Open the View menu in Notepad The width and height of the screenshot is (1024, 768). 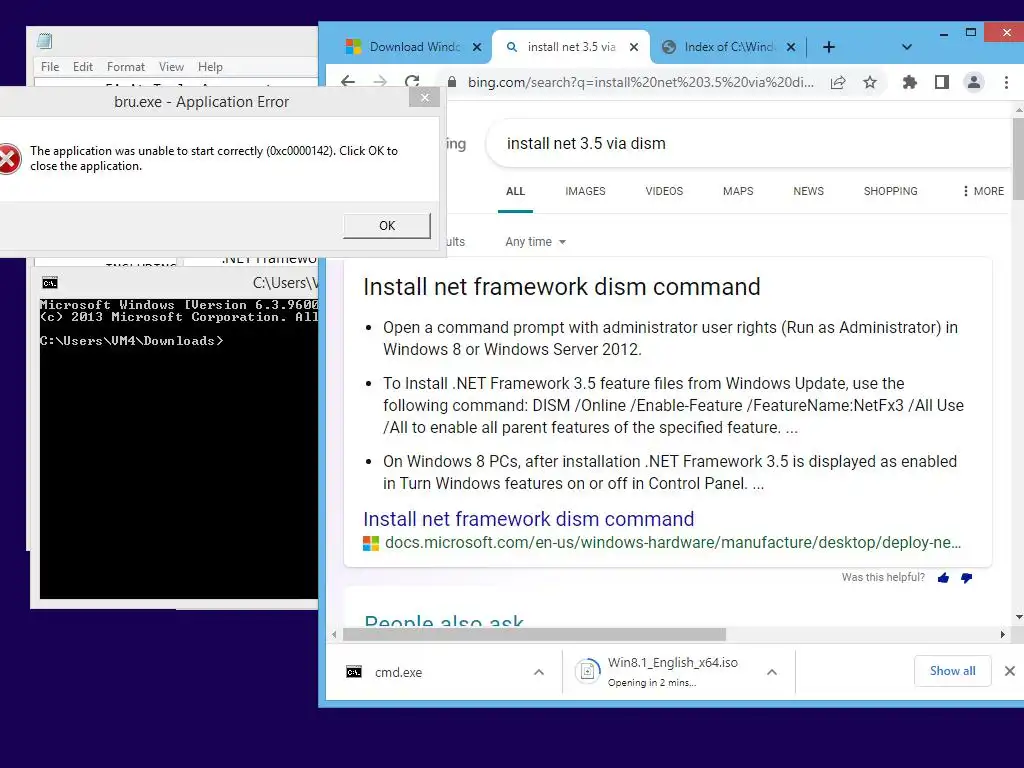coord(171,67)
